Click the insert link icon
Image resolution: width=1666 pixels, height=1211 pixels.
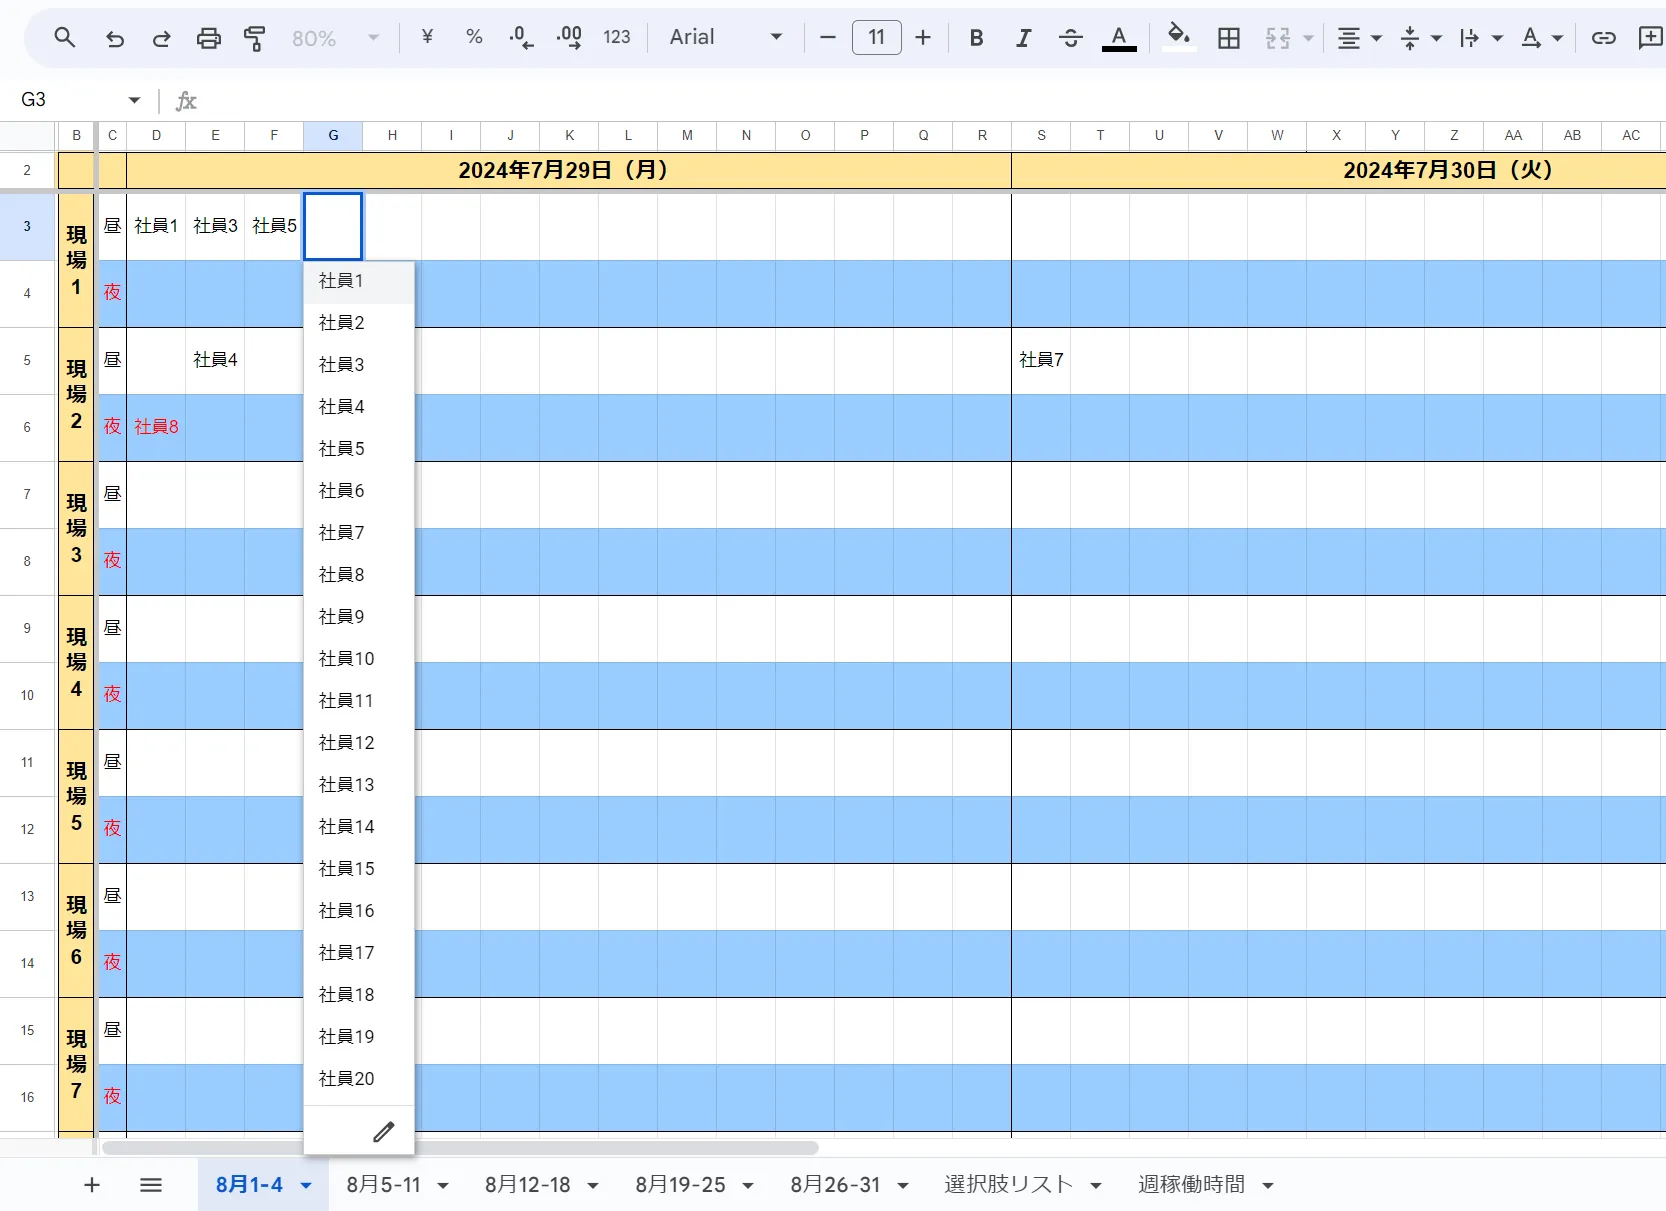coord(1603,38)
